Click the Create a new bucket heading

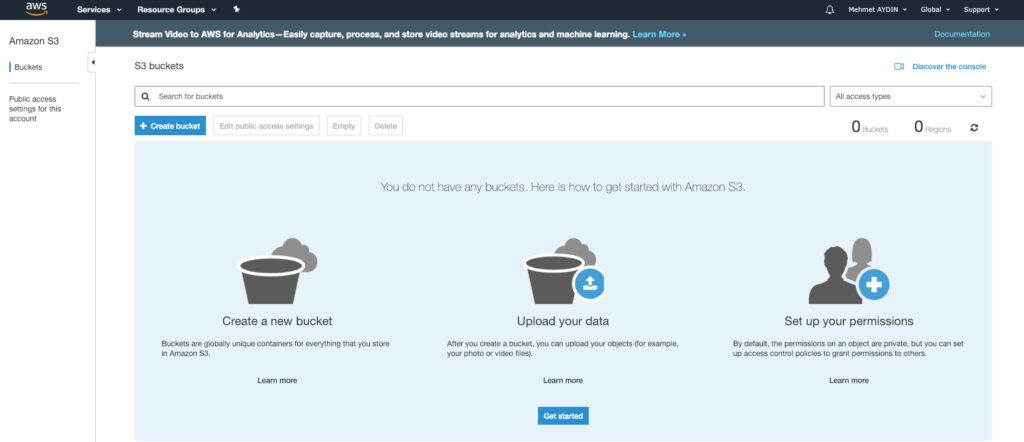click(x=277, y=321)
